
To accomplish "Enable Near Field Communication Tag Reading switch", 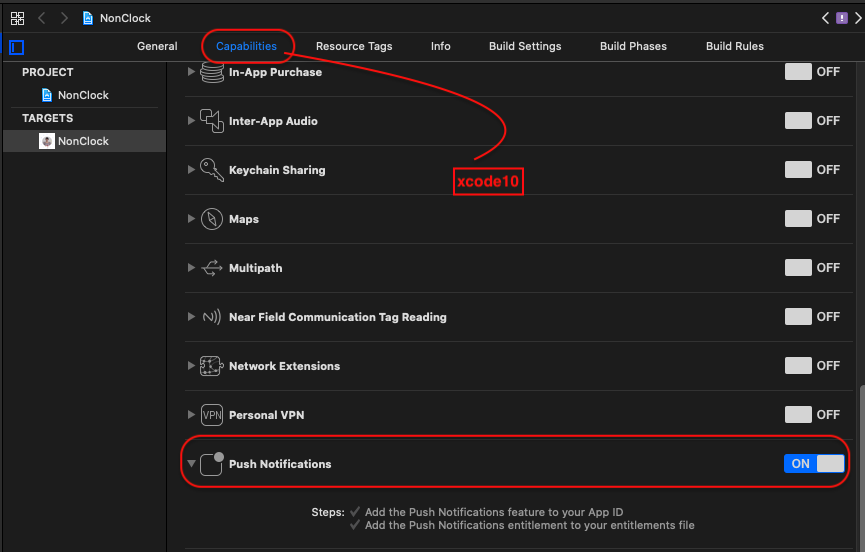I will [798, 317].
